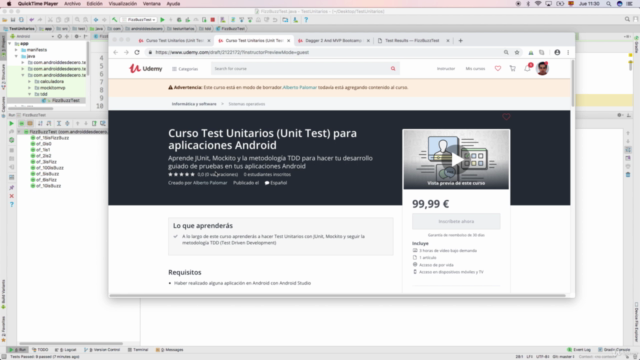The image size is (640, 360).
Task: Select the of_100isBuzz test result
Action: point(49,168)
